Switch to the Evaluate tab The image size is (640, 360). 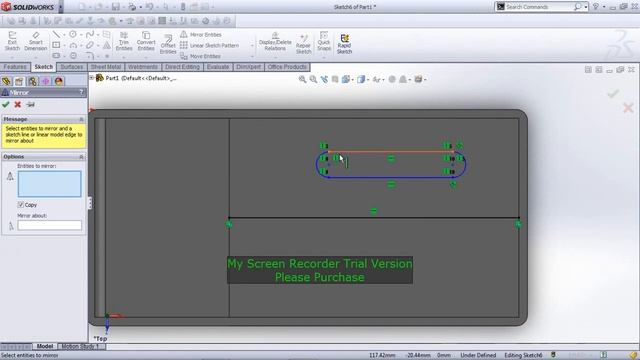(x=218, y=67)
